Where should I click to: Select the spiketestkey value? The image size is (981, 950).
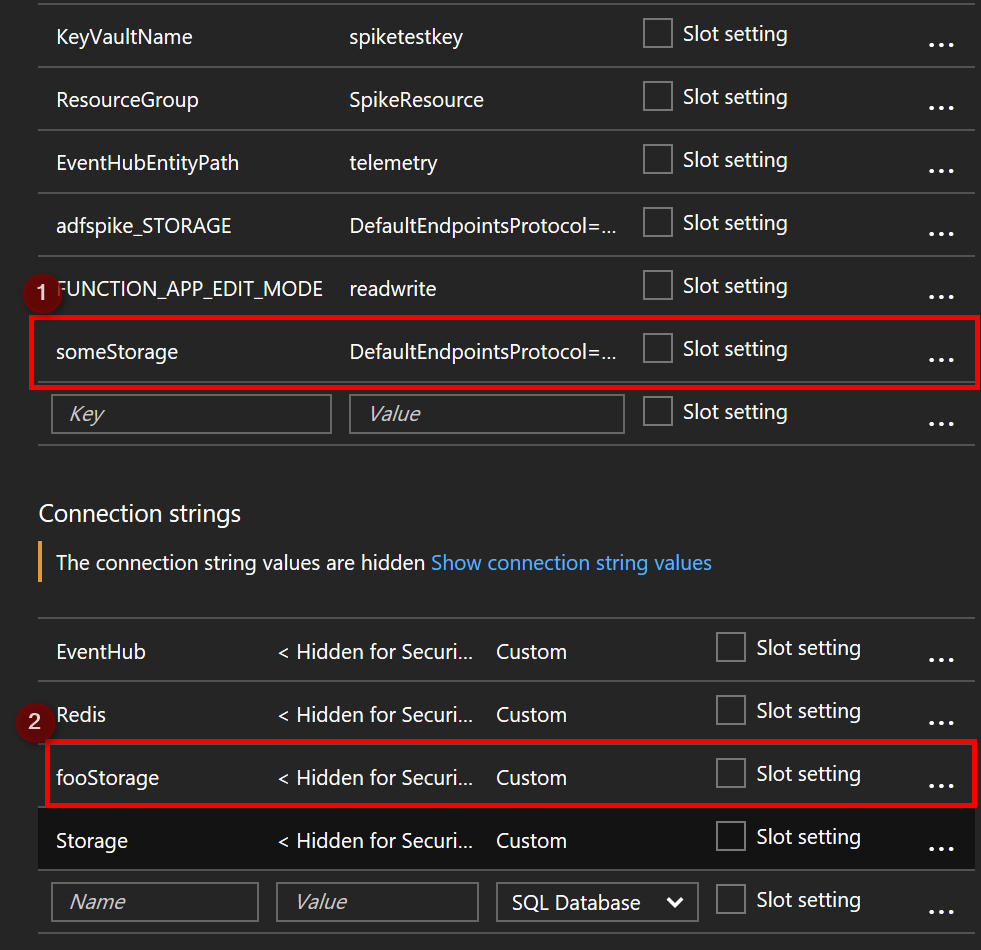tap(406, 37)
